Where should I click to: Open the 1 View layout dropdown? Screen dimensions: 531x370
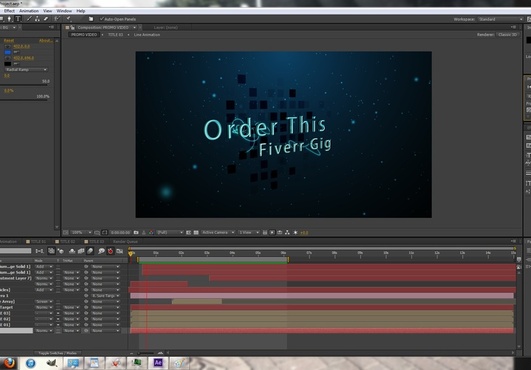pyautogui.click(x=249, y=233)
